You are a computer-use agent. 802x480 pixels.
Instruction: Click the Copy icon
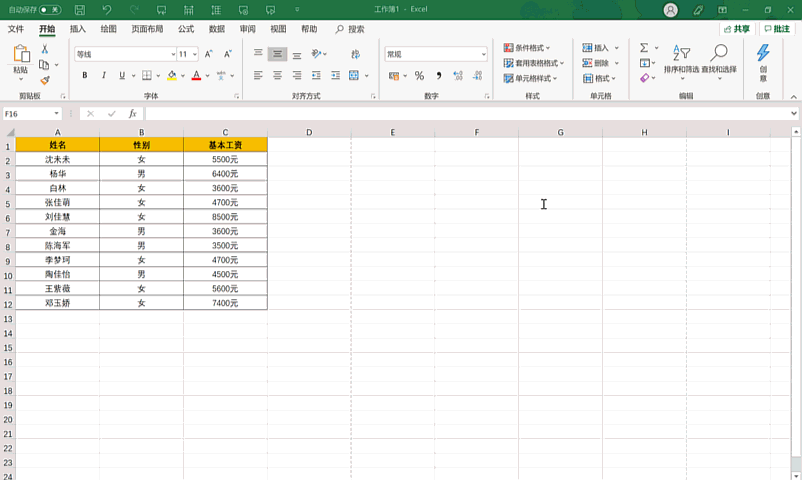[44, 65]
